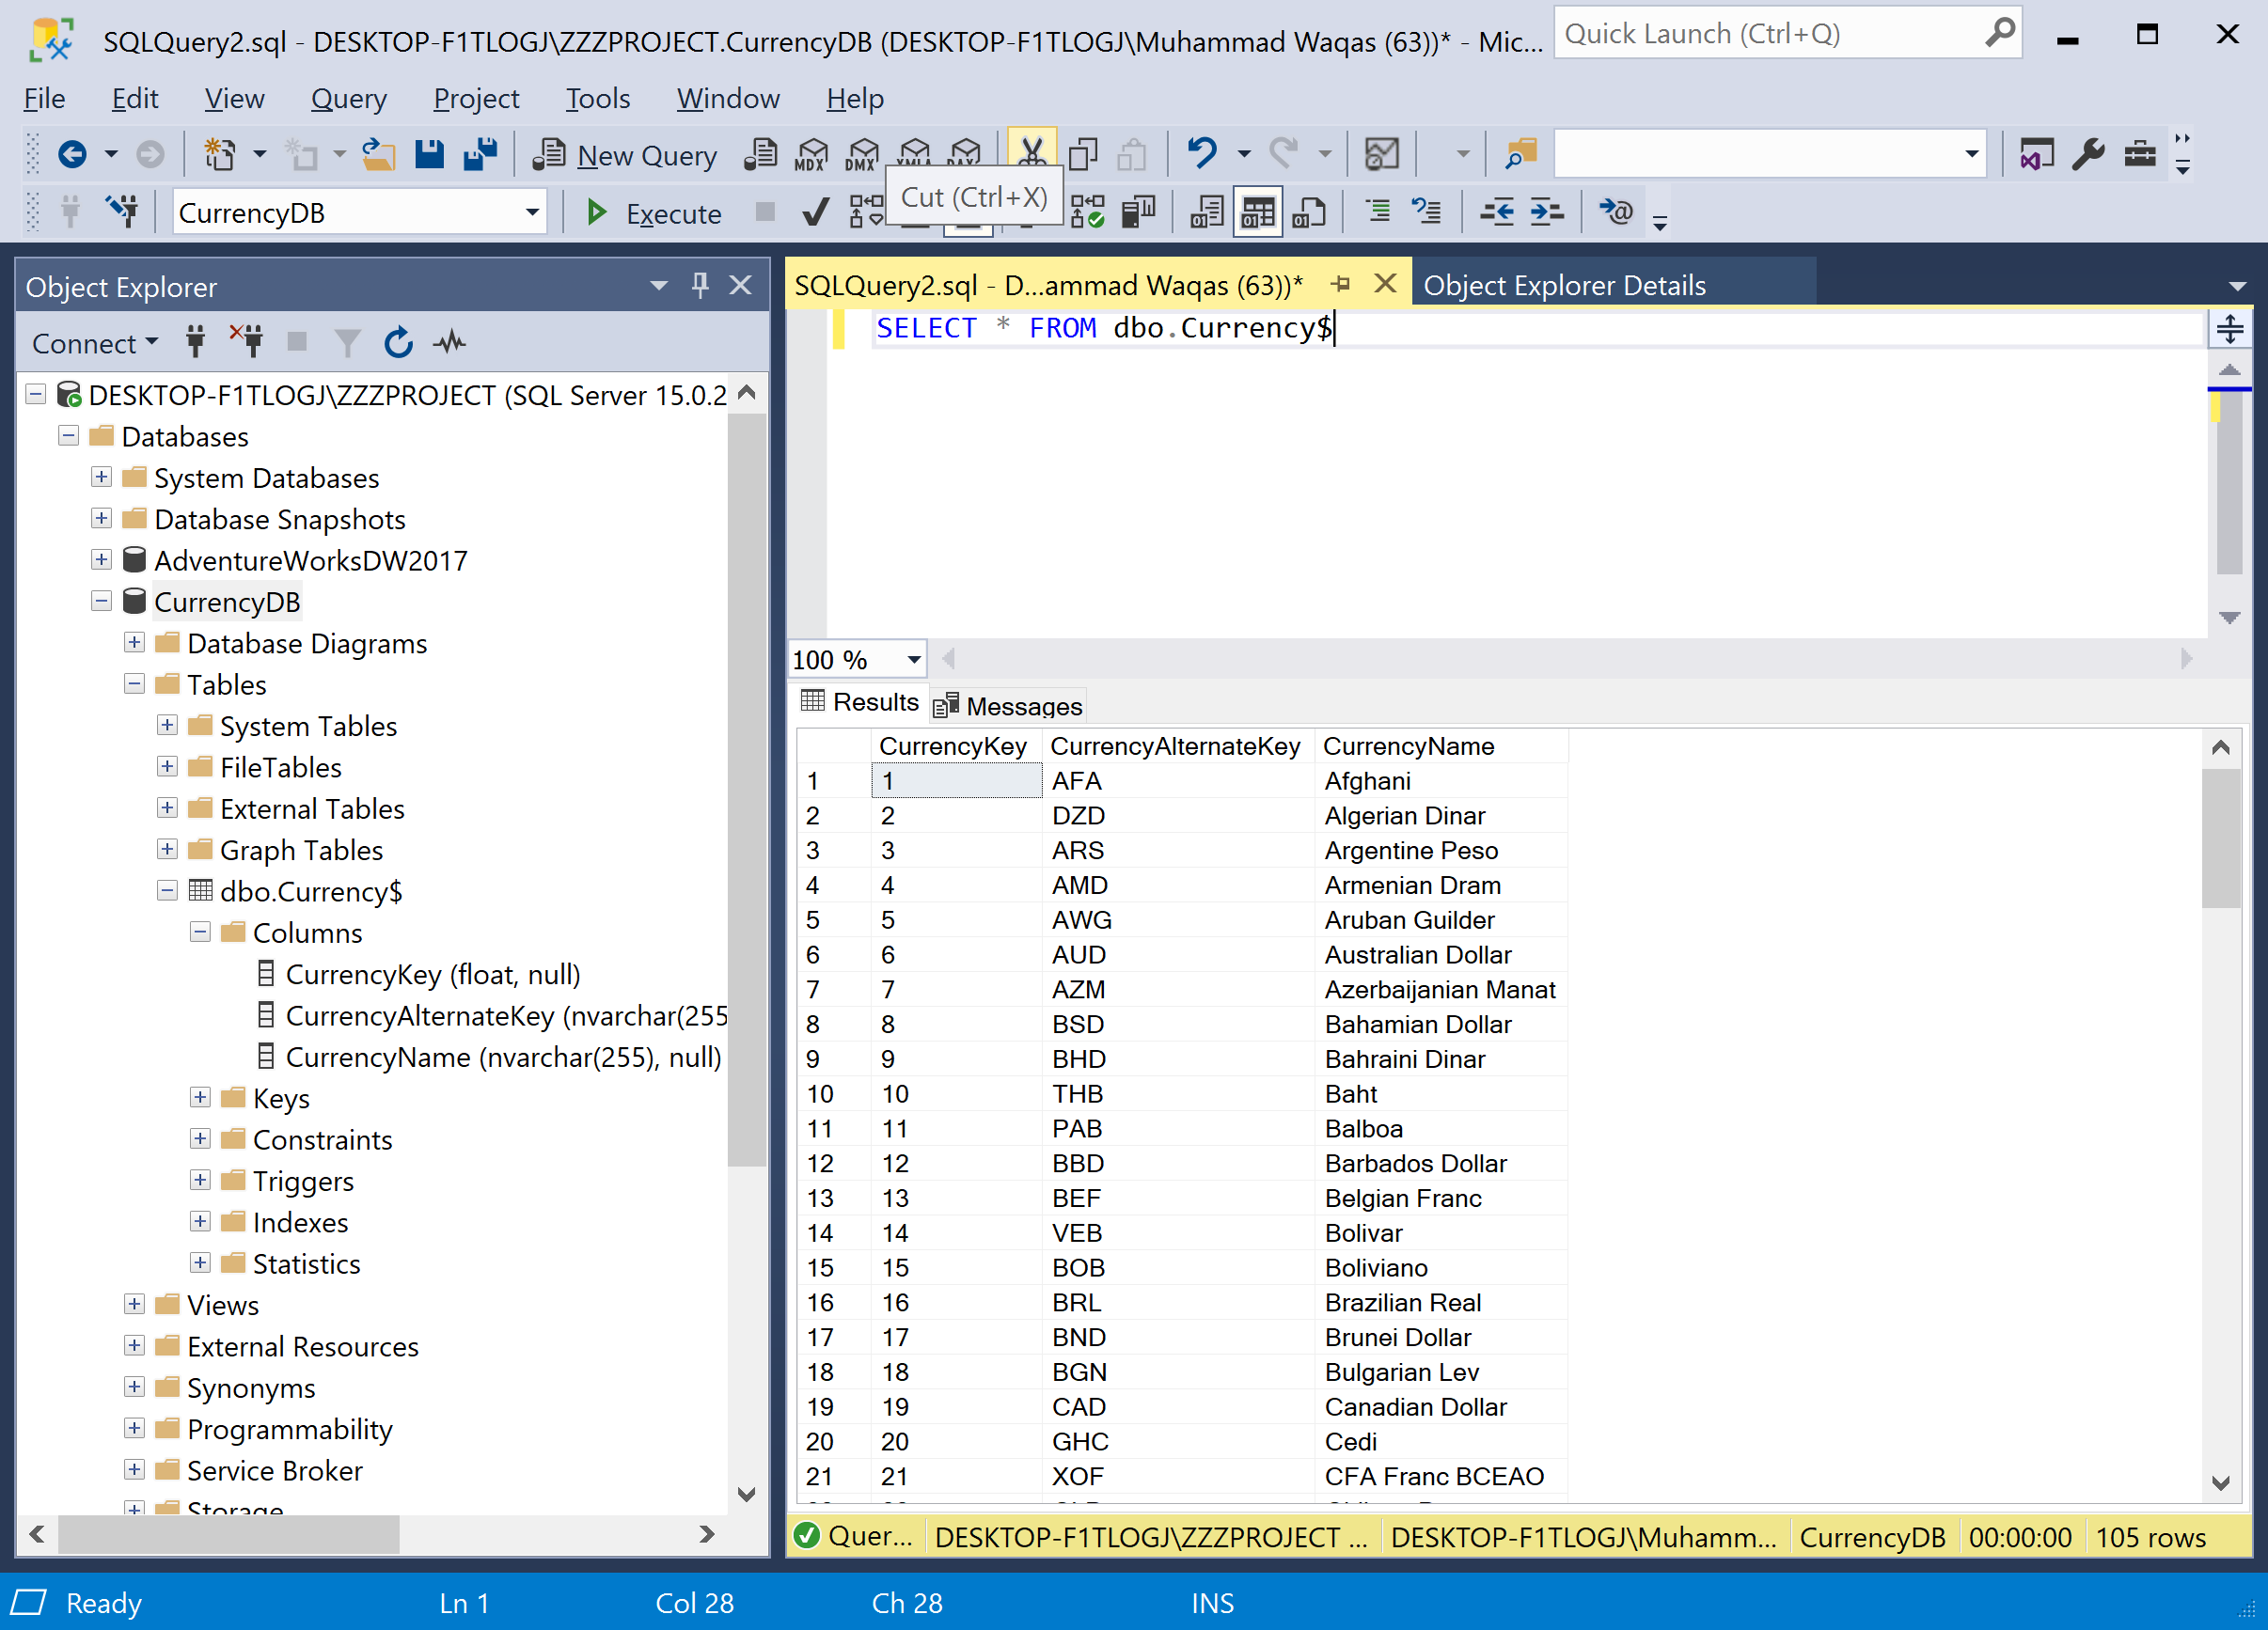Screen dimensions: 2268x1630
Task: Toggle Results to Grid output mode
Action: (x=1257, y=212)
